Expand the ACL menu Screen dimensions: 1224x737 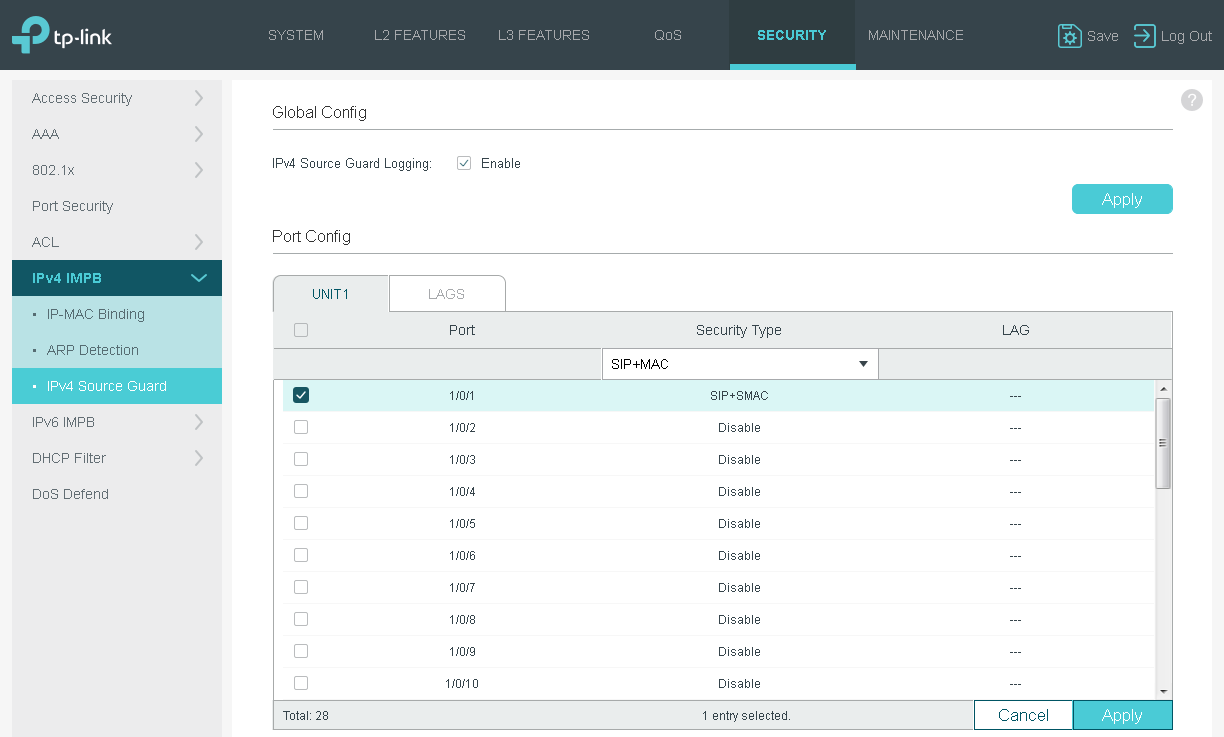(x=117, y=242)
